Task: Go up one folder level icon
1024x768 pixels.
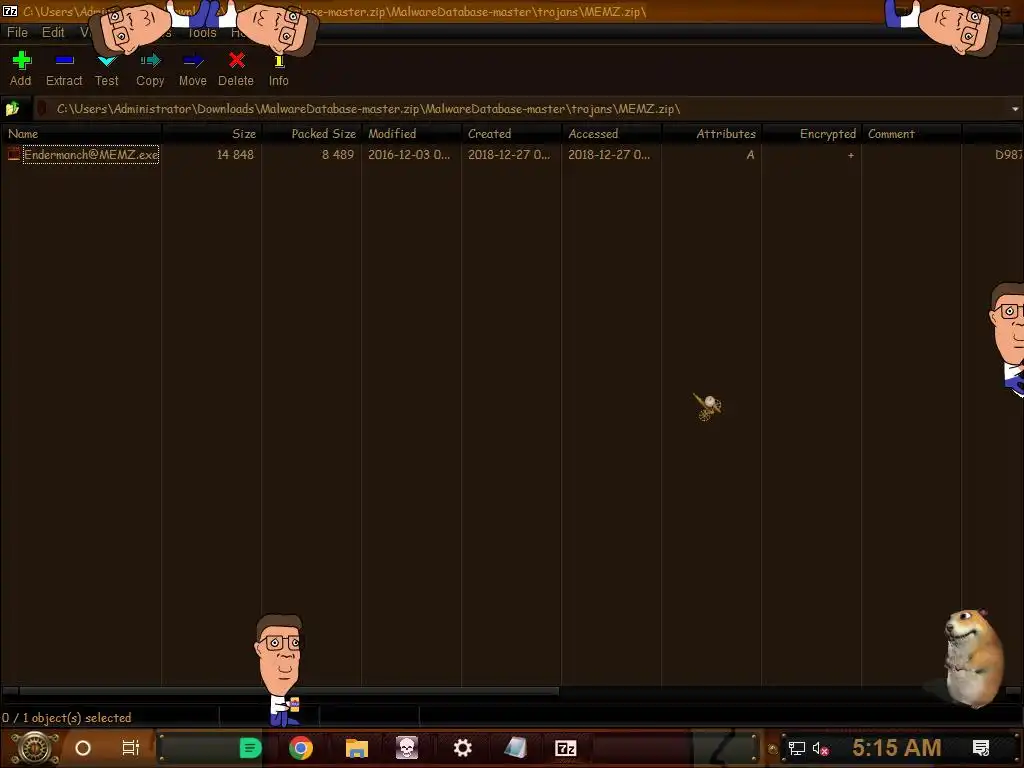Action: (12, 108)
